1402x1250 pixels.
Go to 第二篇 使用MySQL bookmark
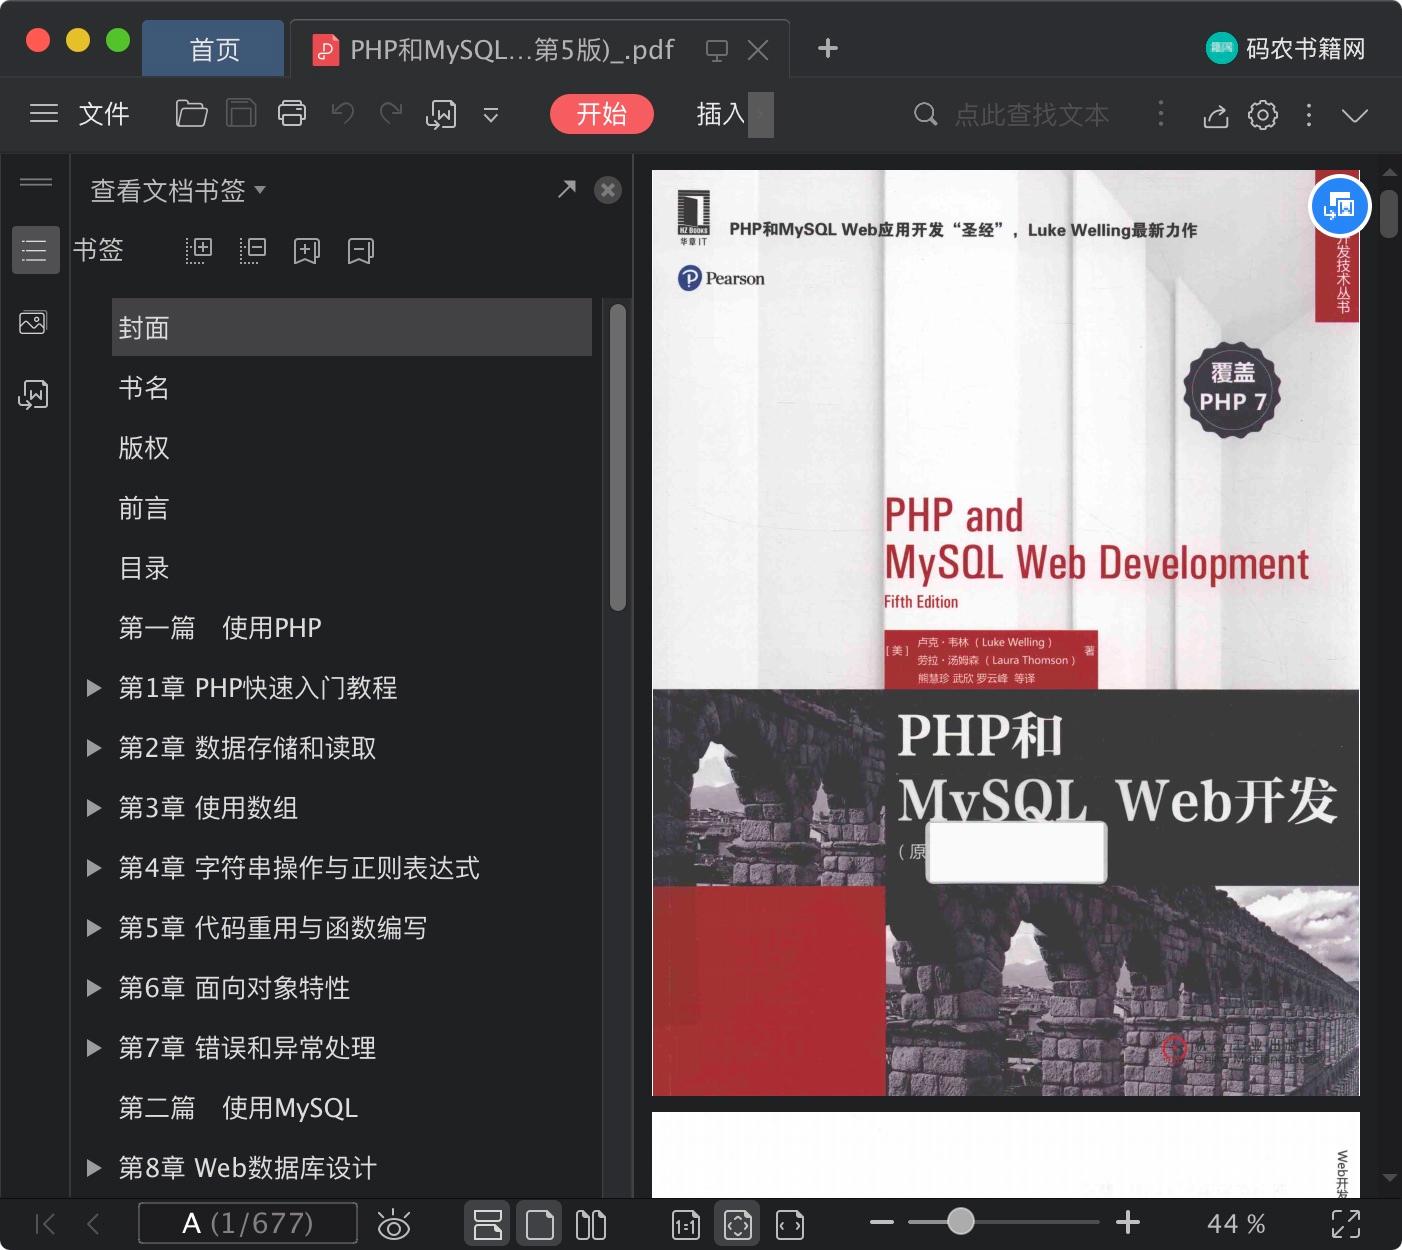click(x=238, y=1108)
